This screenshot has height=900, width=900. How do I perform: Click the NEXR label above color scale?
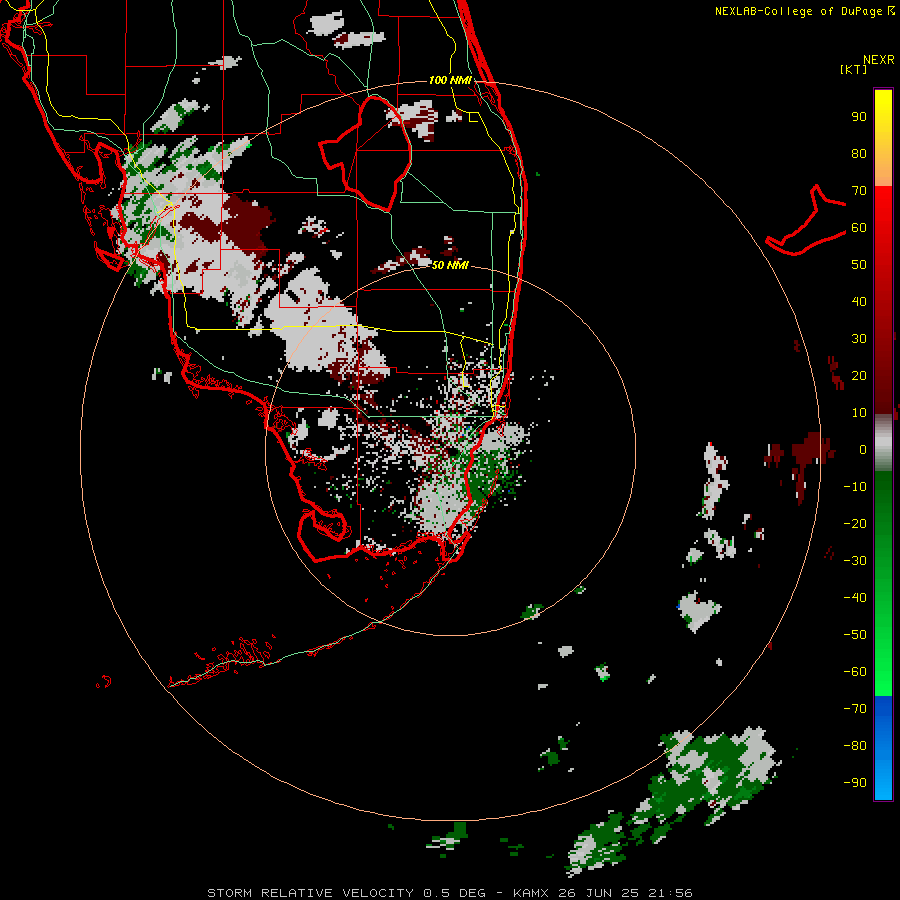click(878, 60)
